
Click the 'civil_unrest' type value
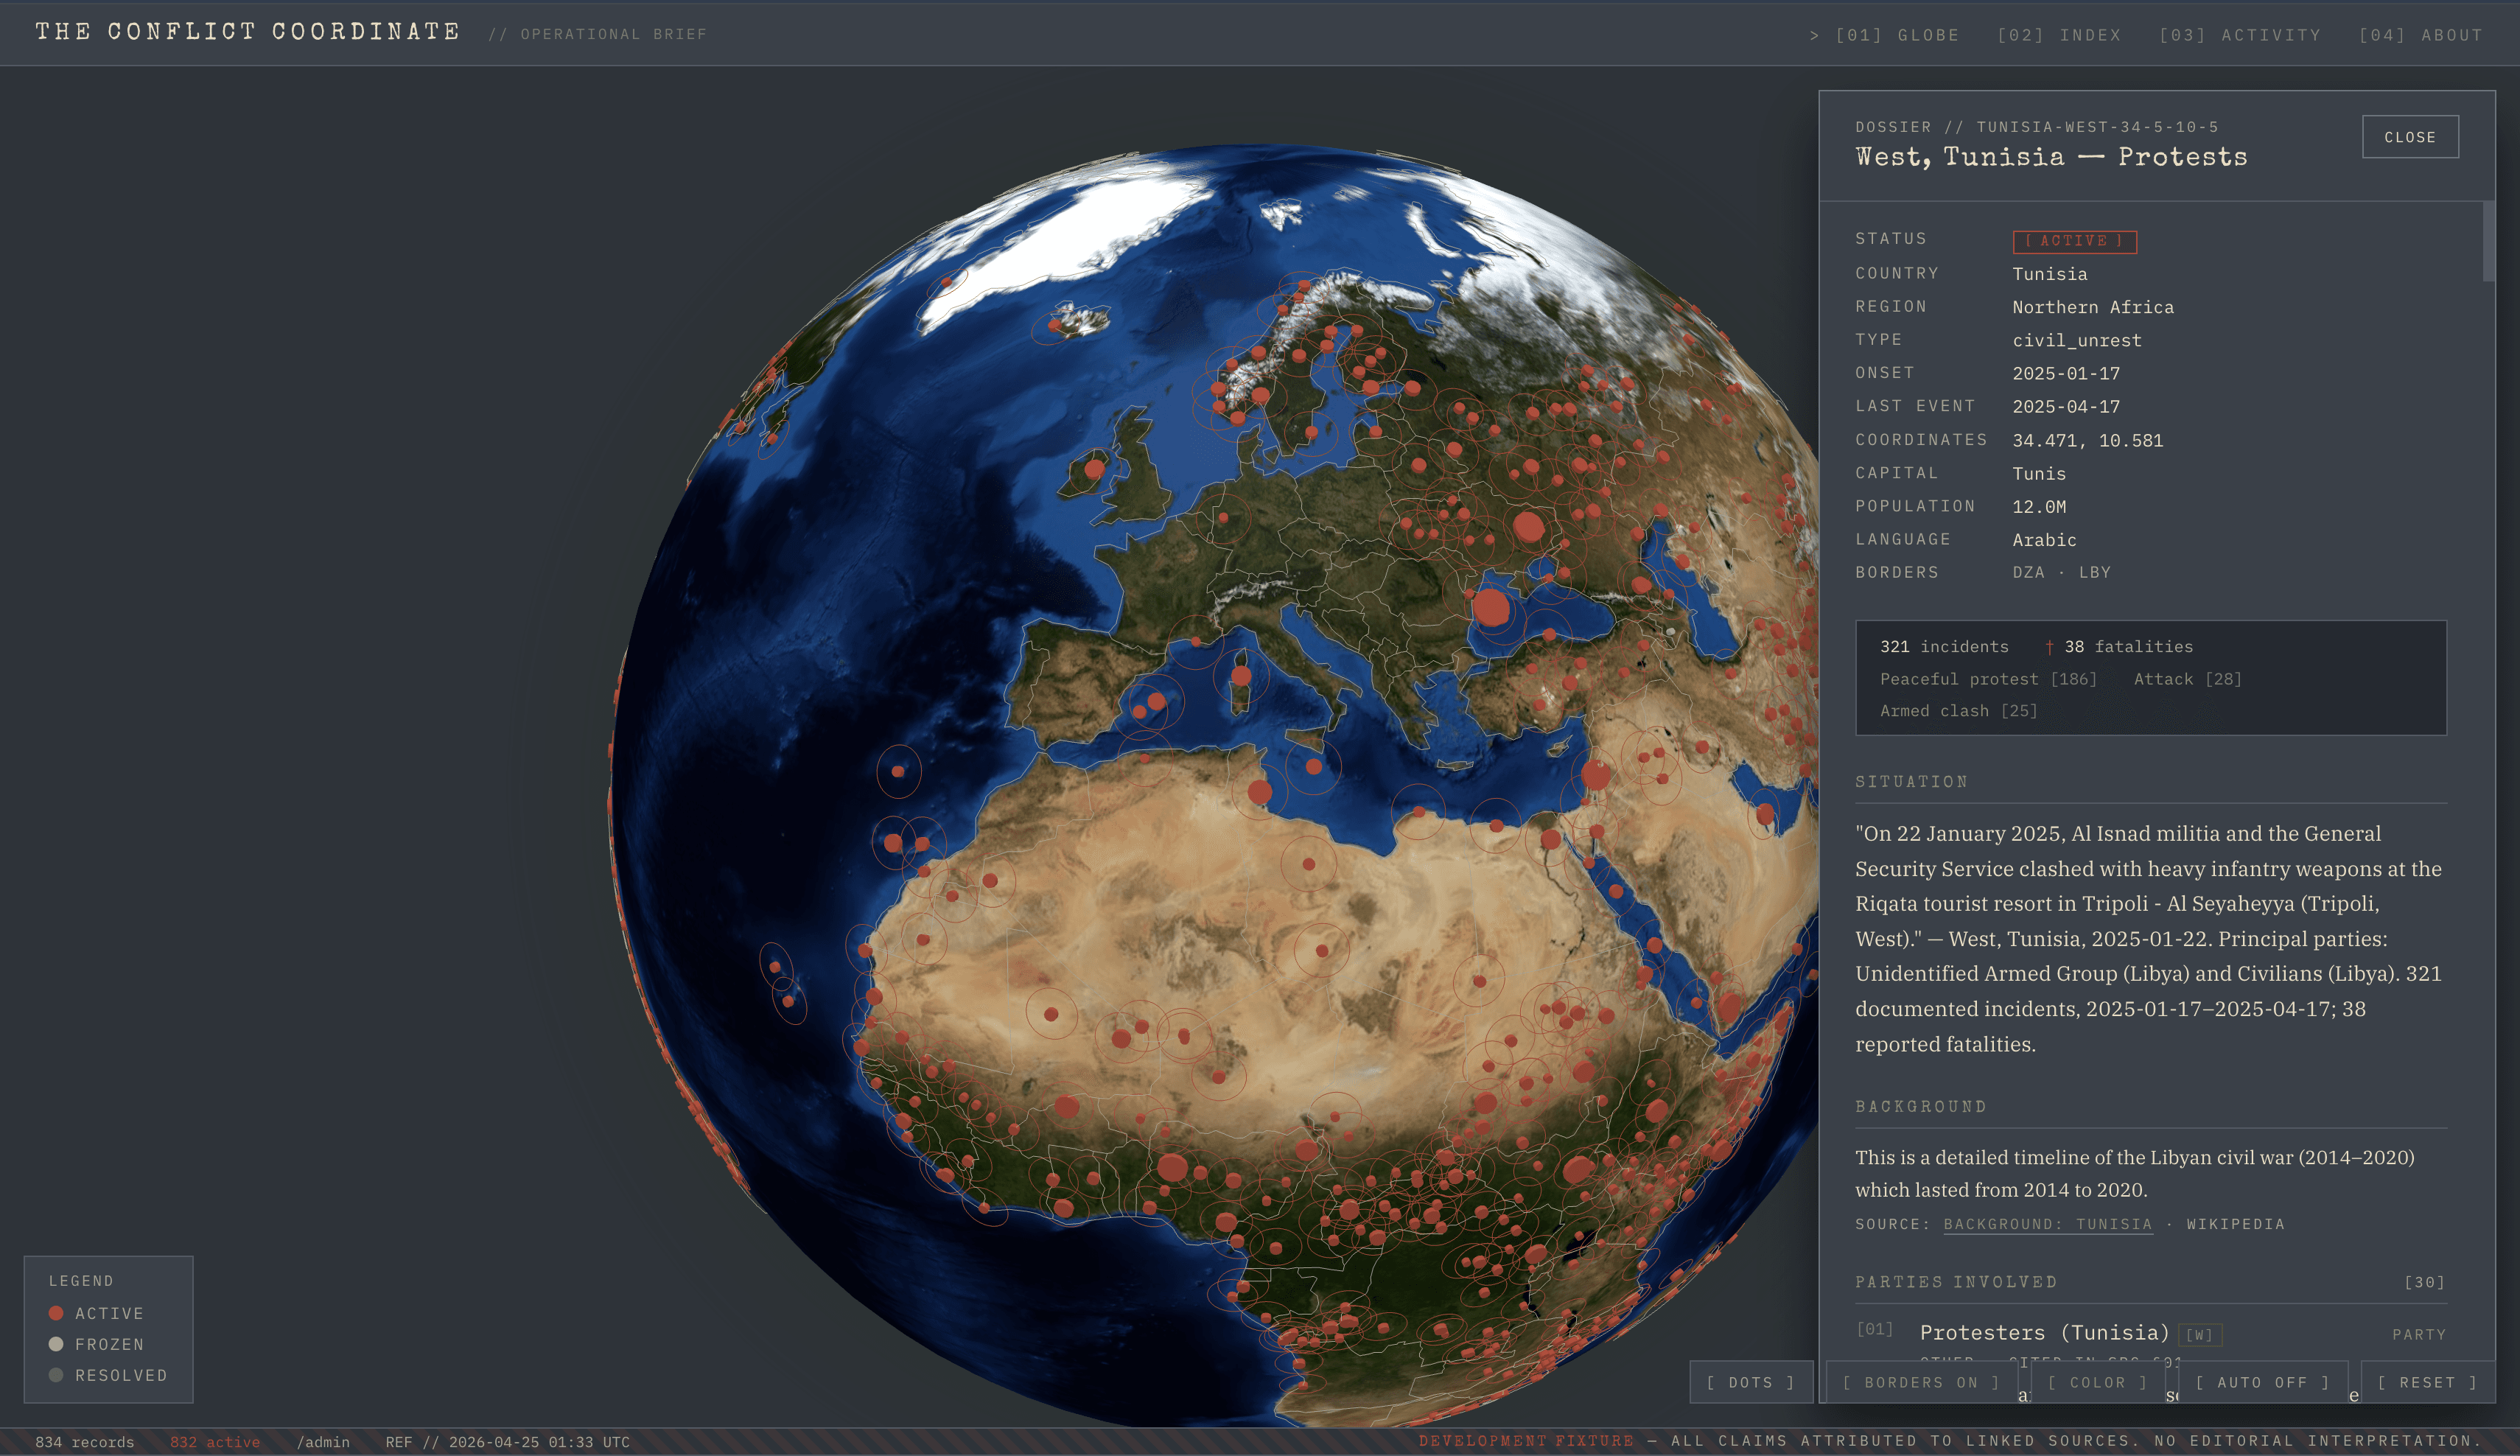click(x=2077, y=341)
